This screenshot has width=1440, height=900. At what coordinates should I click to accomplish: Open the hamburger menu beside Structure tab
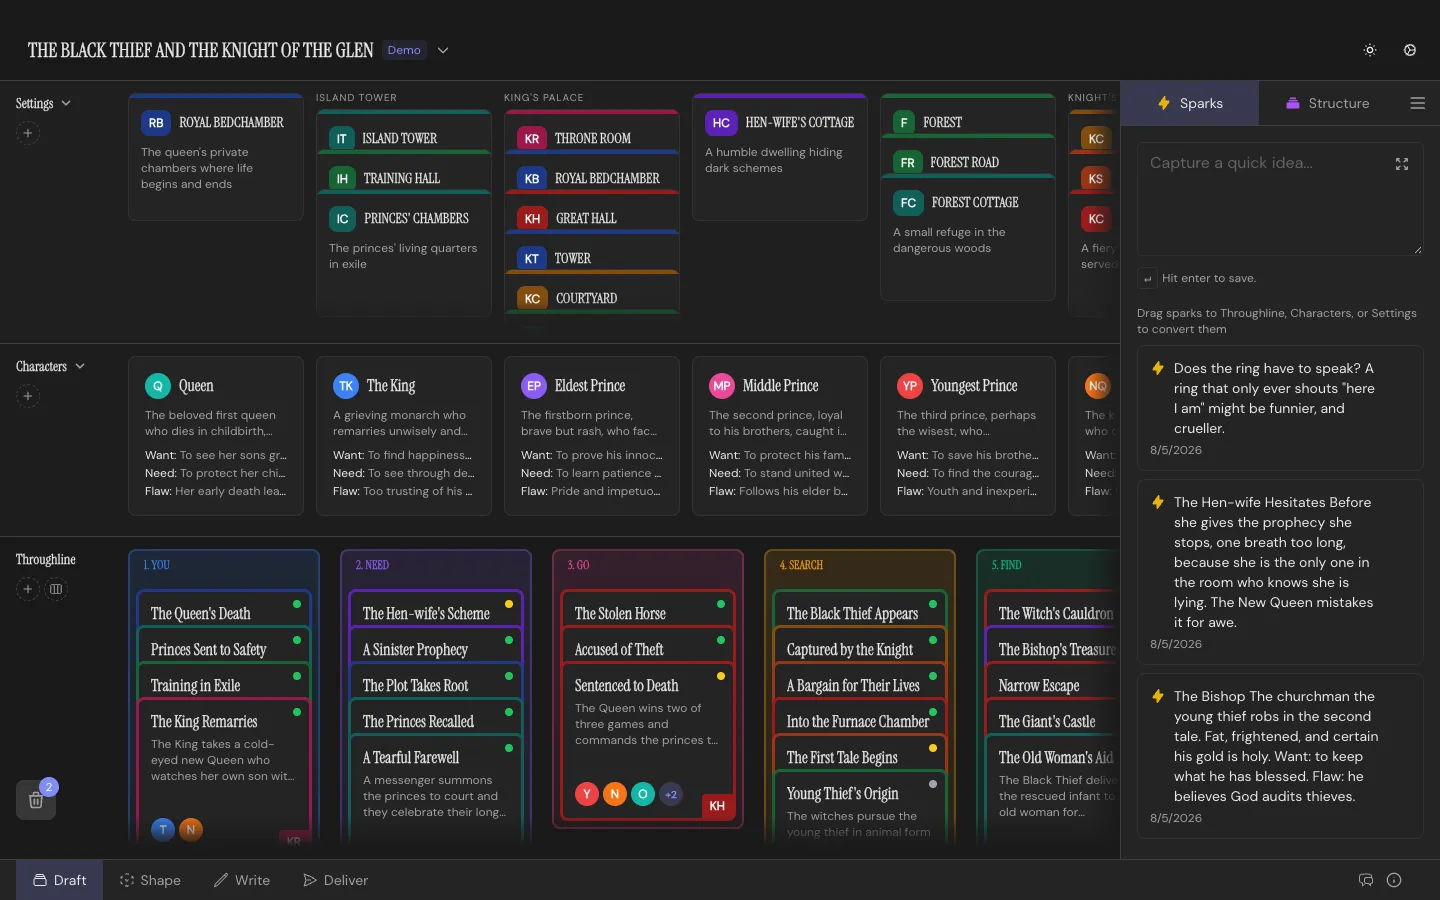click(1417, 103)
